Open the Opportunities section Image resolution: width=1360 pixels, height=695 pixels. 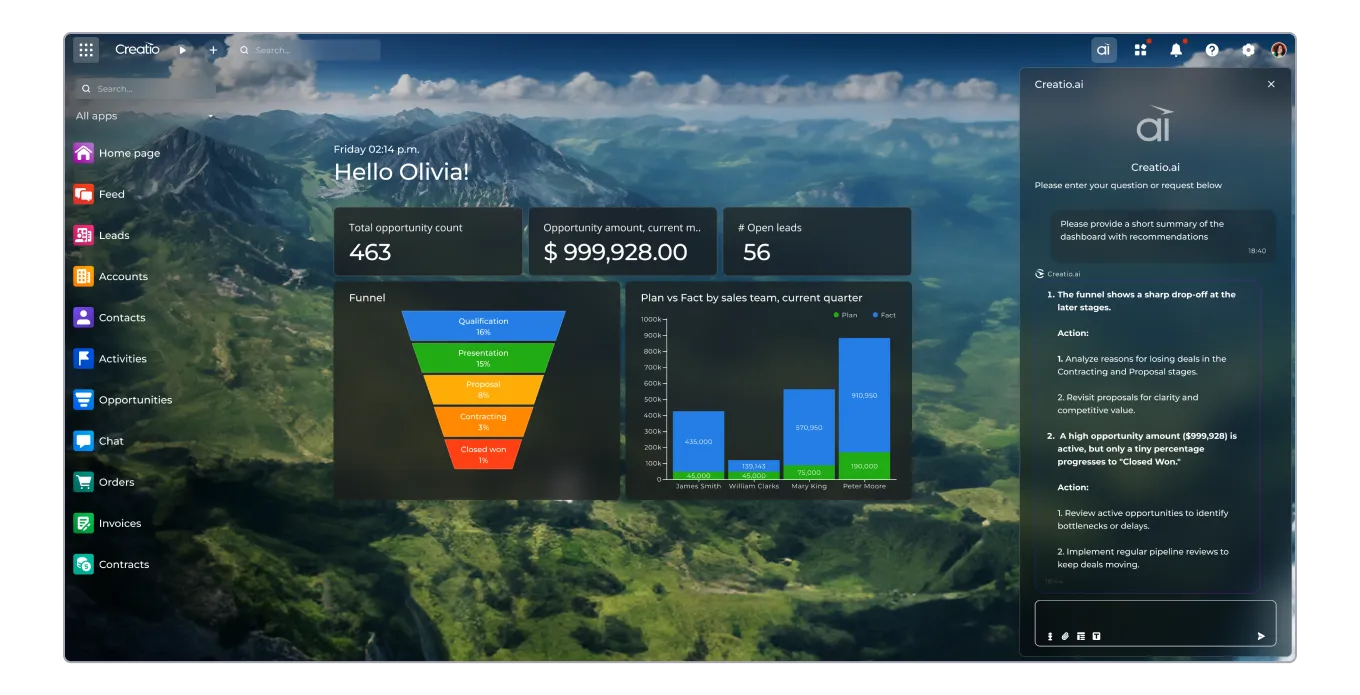tap(123, 399)
